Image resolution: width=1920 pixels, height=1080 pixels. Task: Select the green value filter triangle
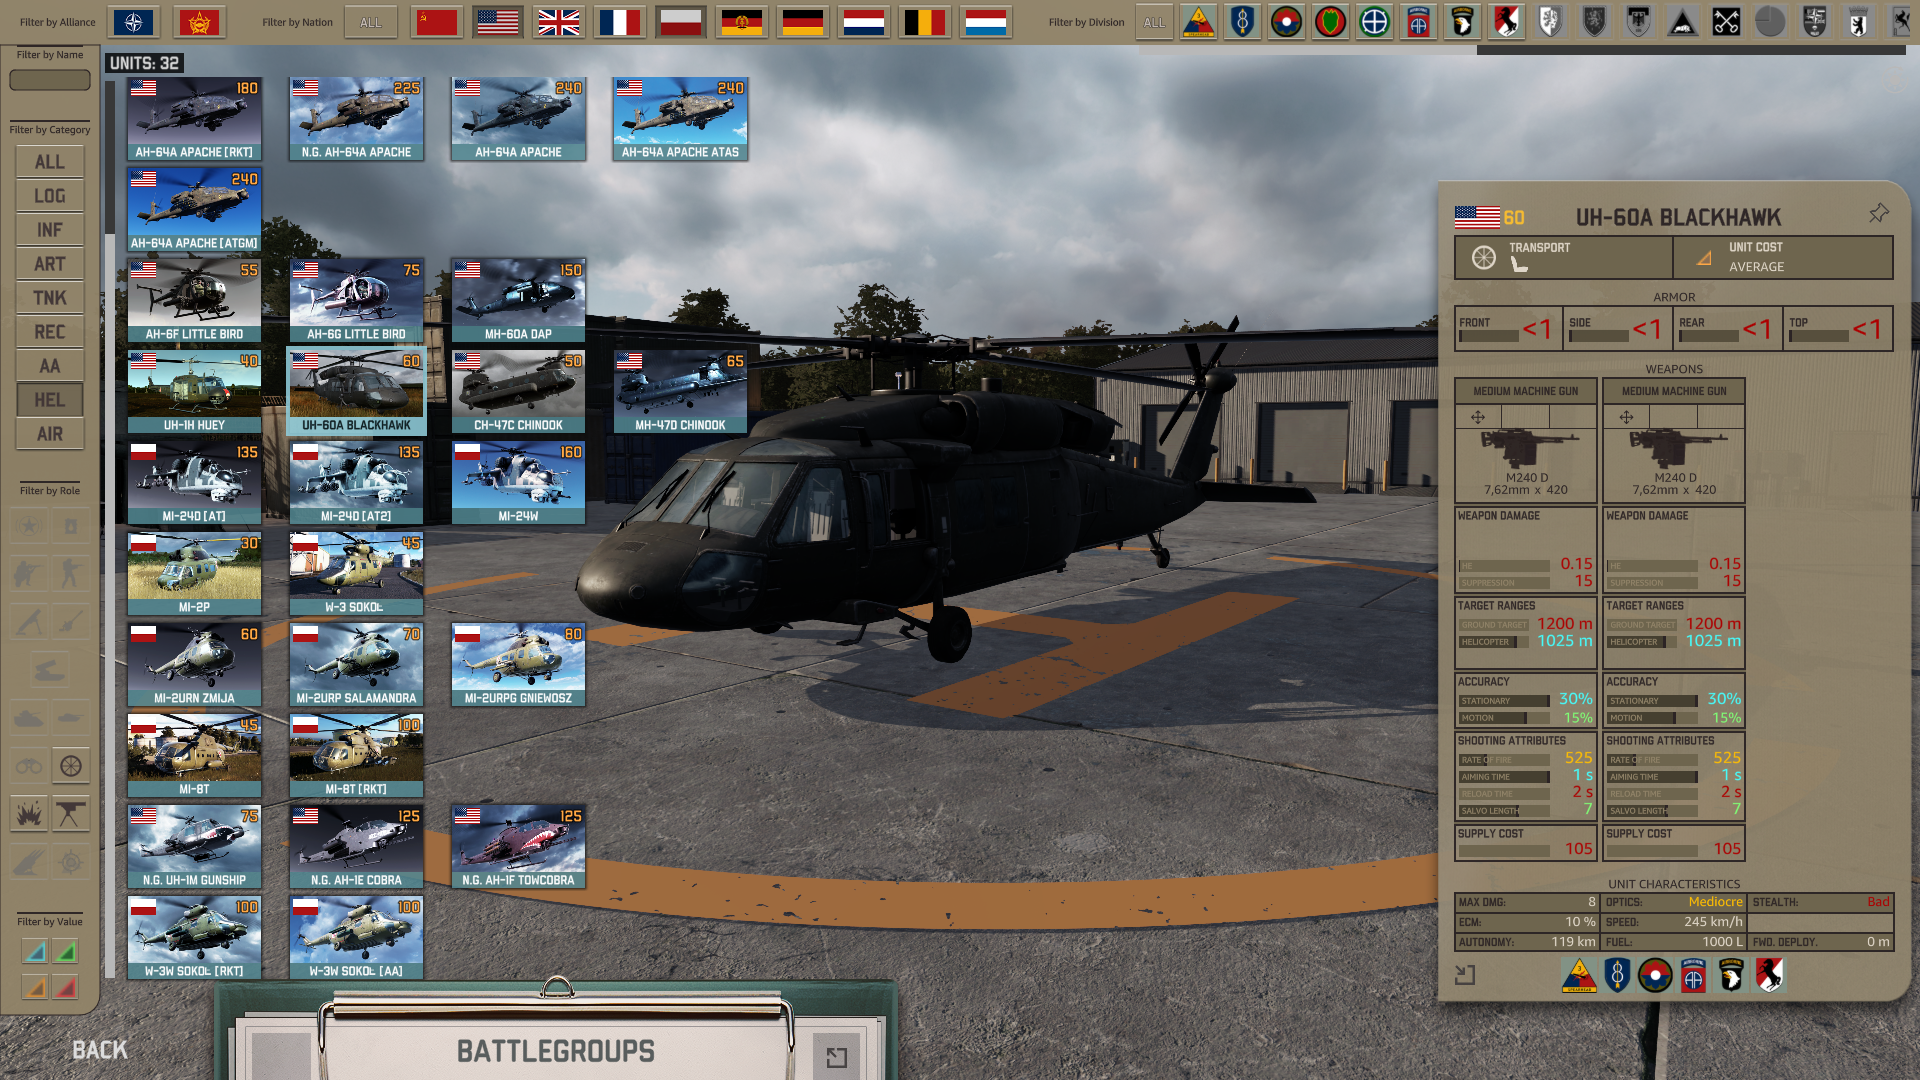[65, 952]
